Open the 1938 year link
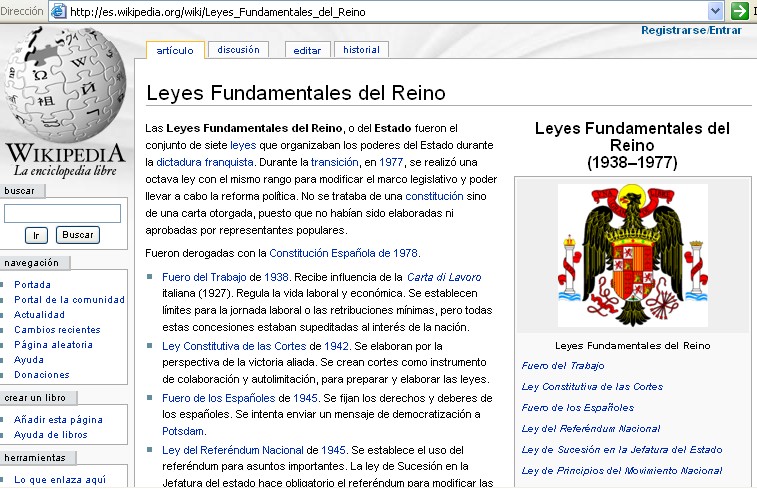Screen dimensions: 757x489 [x=276, y=277]
